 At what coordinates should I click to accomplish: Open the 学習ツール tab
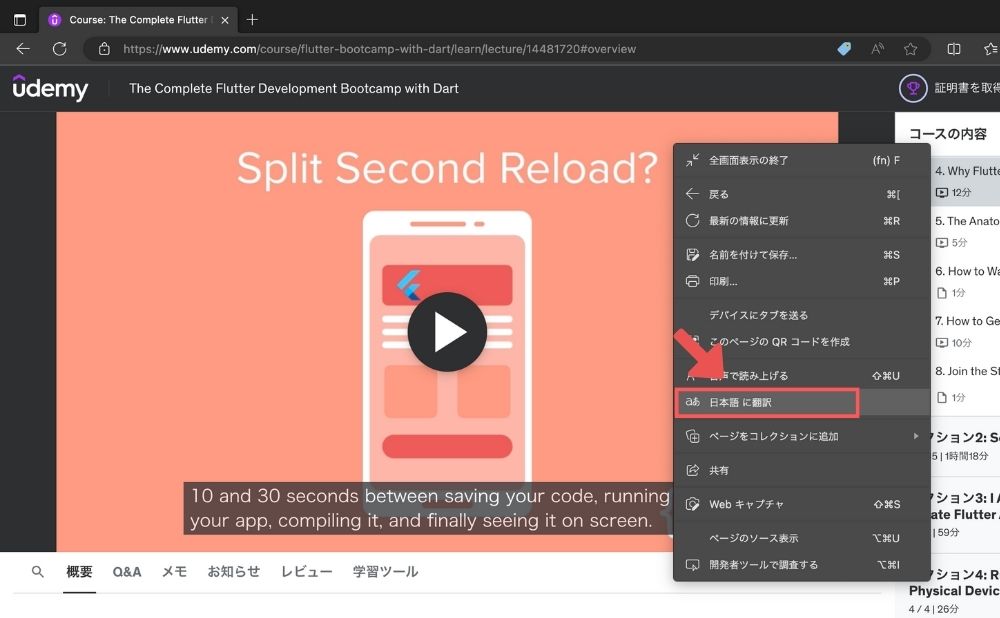tap(385, 571)
